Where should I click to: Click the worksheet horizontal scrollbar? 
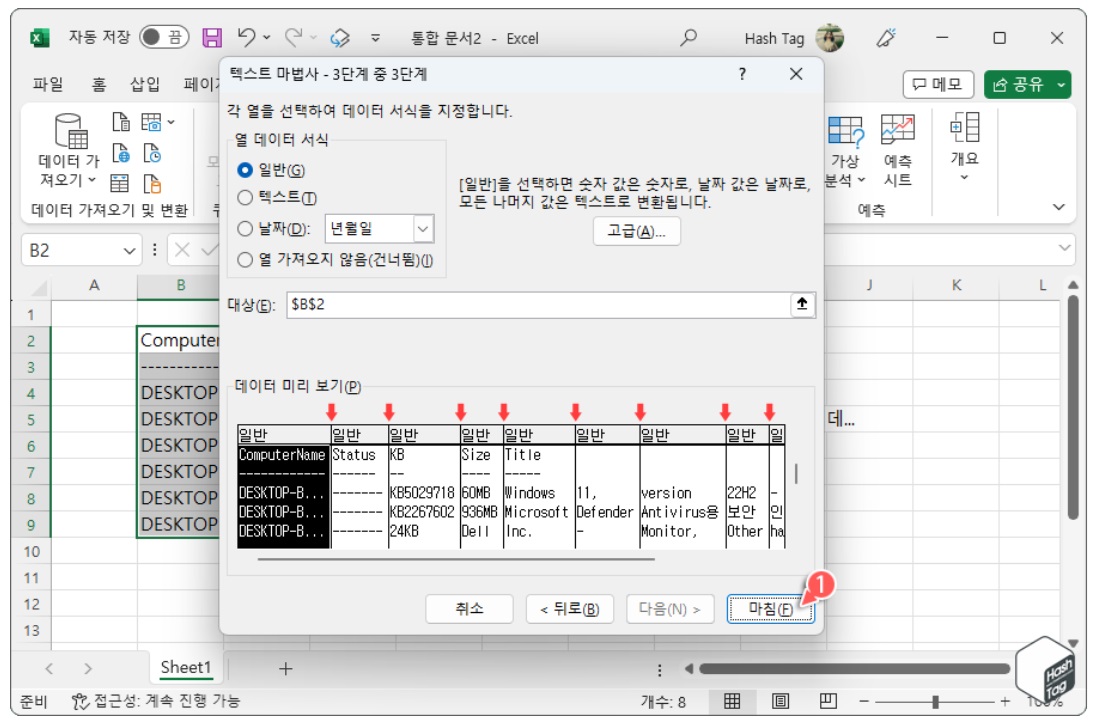pos(855,669)
